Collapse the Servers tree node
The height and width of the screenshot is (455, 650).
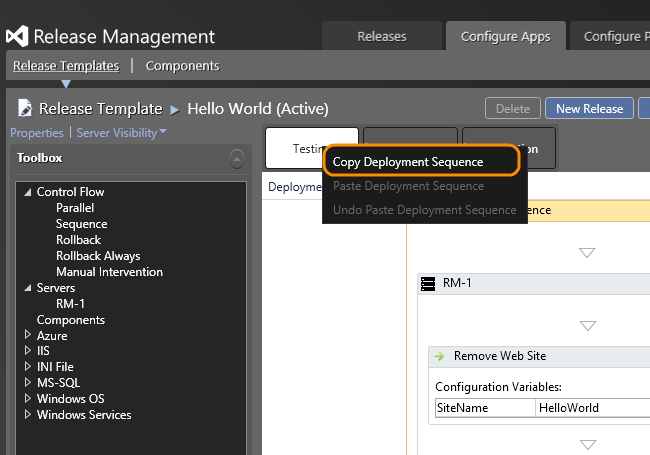[x=28, y=288]
